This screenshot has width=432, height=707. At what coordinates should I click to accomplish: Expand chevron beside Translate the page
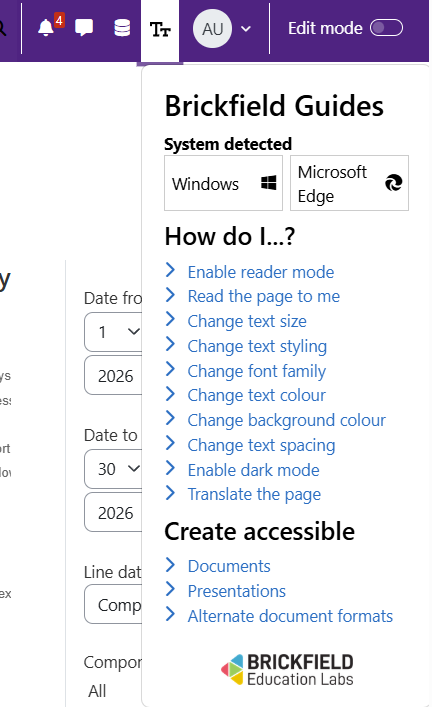point(170,492)
